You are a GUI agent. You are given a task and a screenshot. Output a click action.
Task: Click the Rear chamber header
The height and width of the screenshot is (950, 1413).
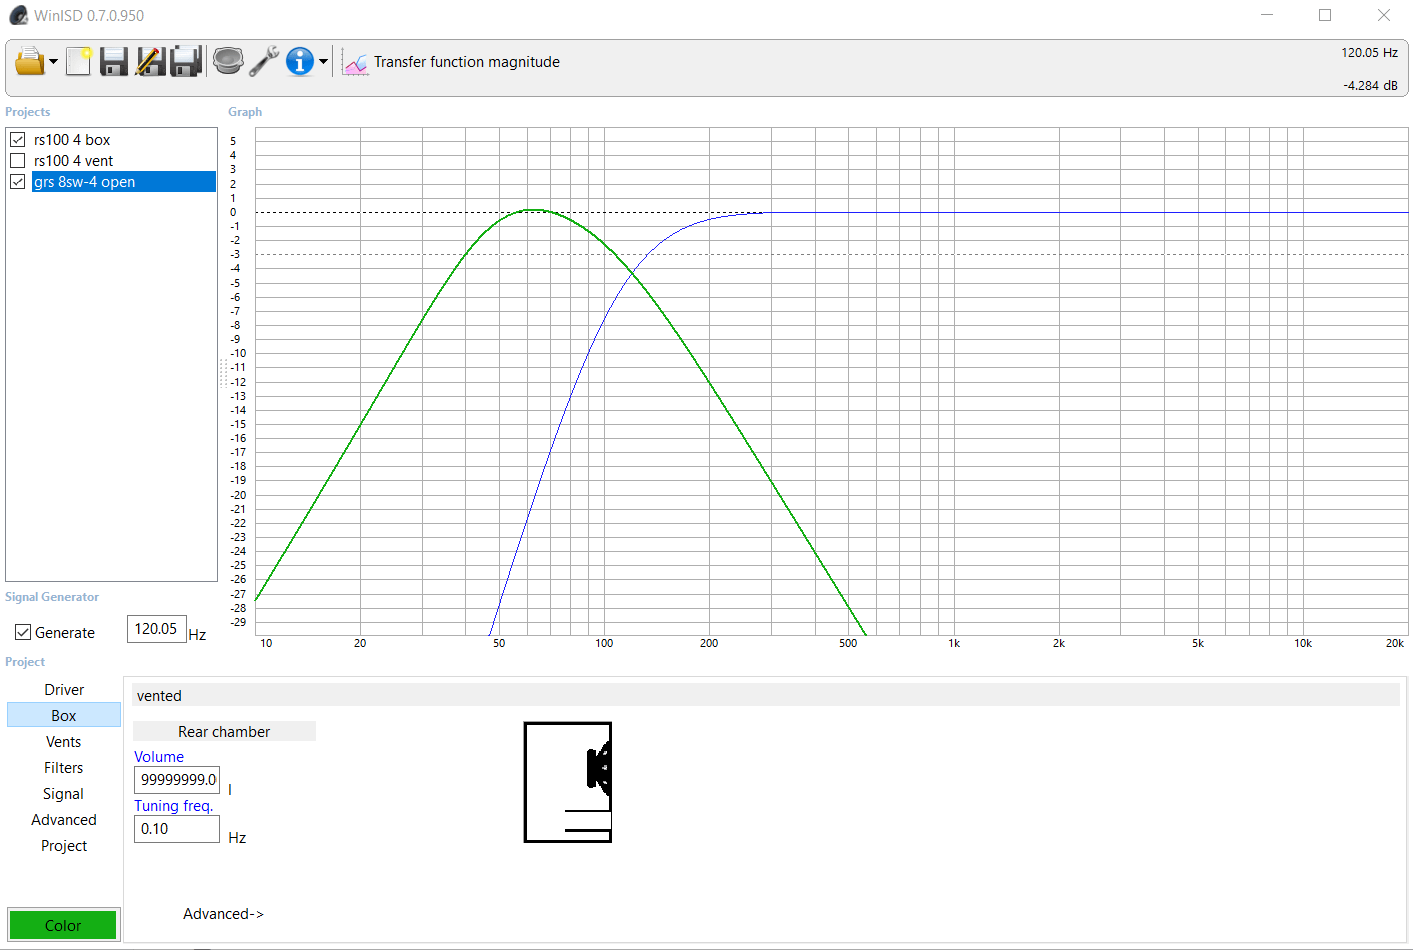tap(224, 732)
